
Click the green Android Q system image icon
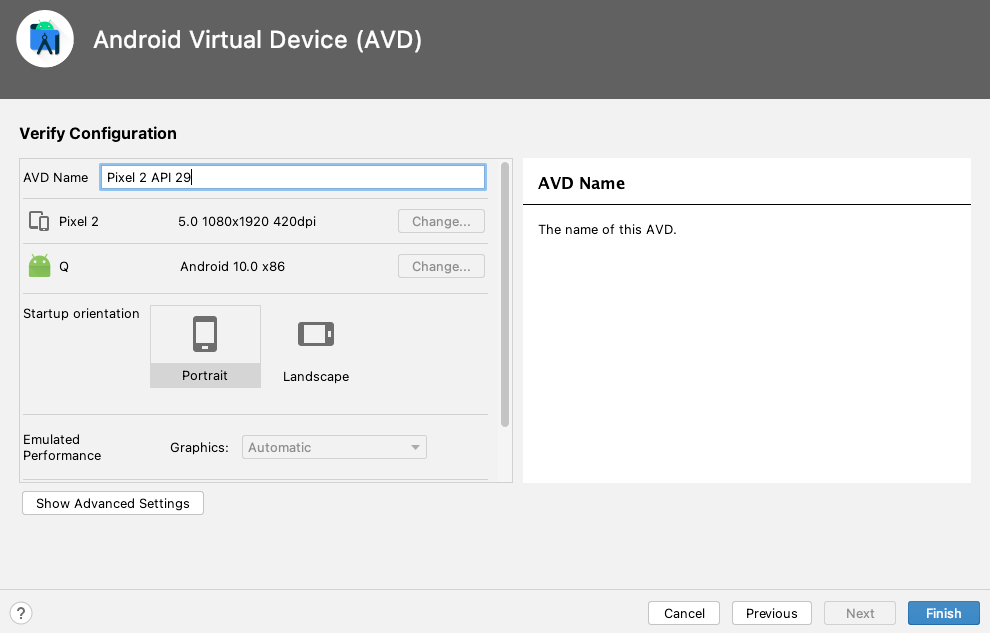[39, 266]
